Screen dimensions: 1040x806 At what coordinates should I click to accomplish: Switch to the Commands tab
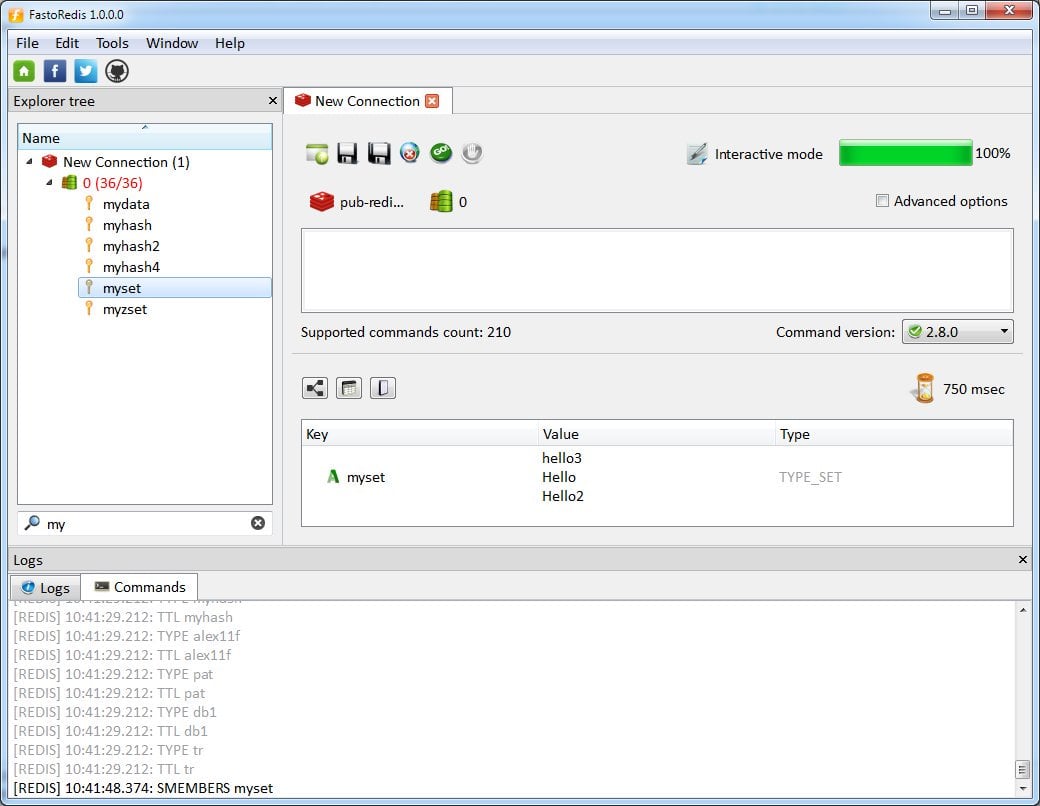click(x=139, y=587)
